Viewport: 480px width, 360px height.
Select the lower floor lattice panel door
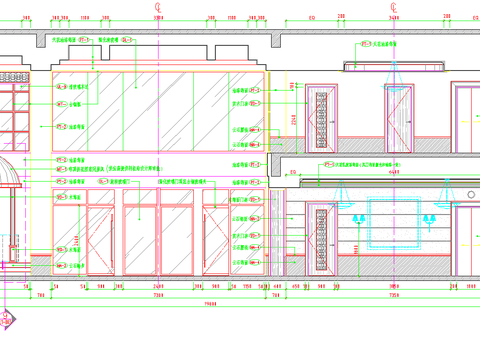coord(321,239)
